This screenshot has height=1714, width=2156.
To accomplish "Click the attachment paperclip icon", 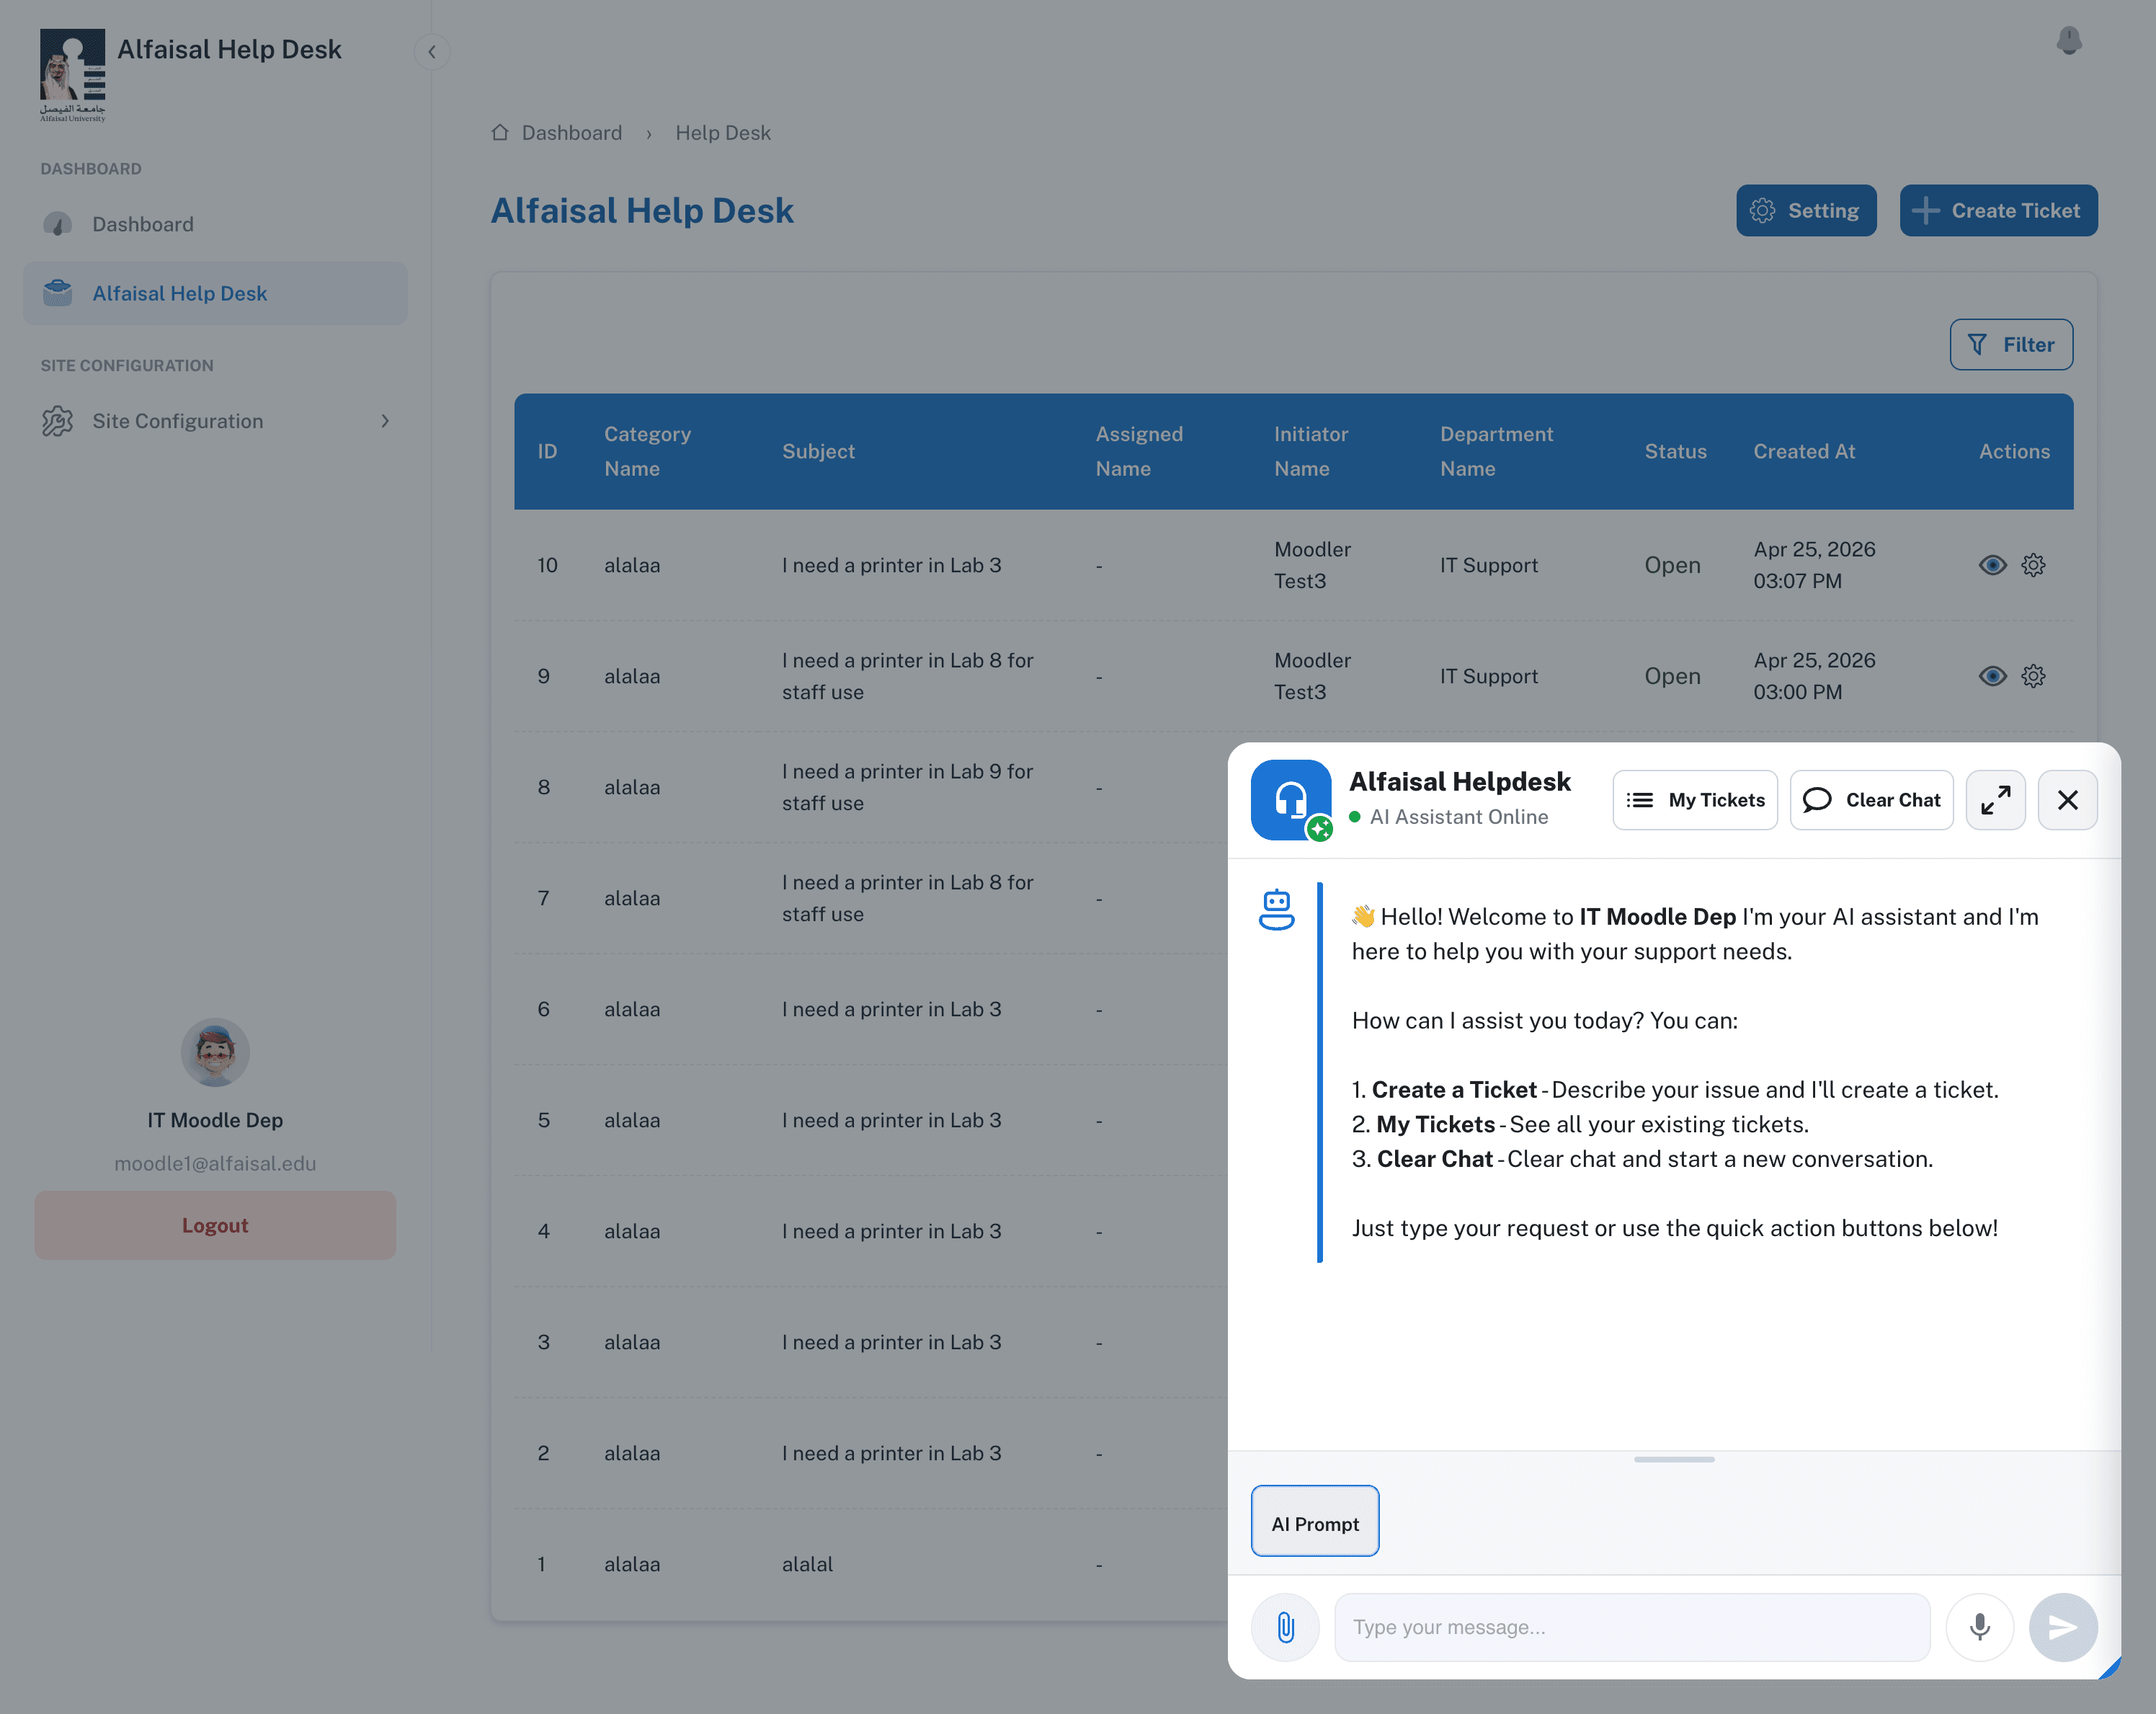I will (1285, 1627).
